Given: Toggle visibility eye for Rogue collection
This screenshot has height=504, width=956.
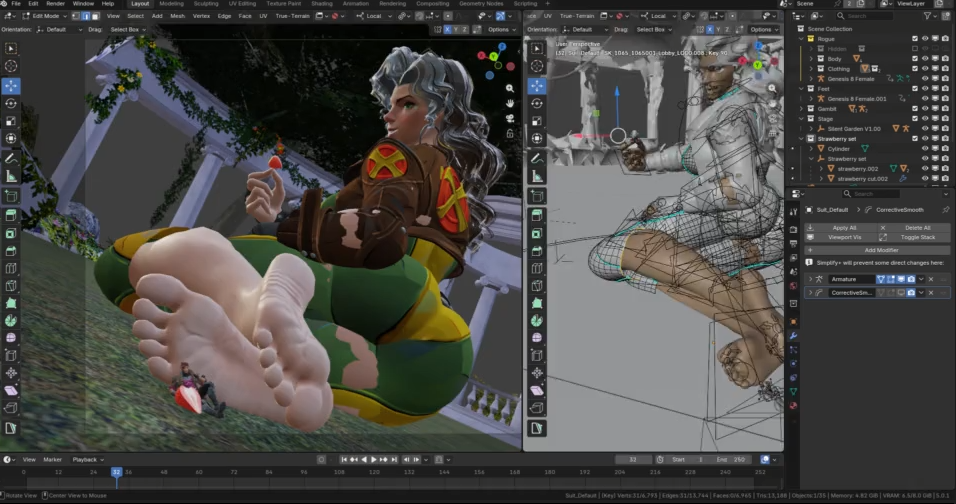Looking at the screenshot, I should click(x=924, y=39).
